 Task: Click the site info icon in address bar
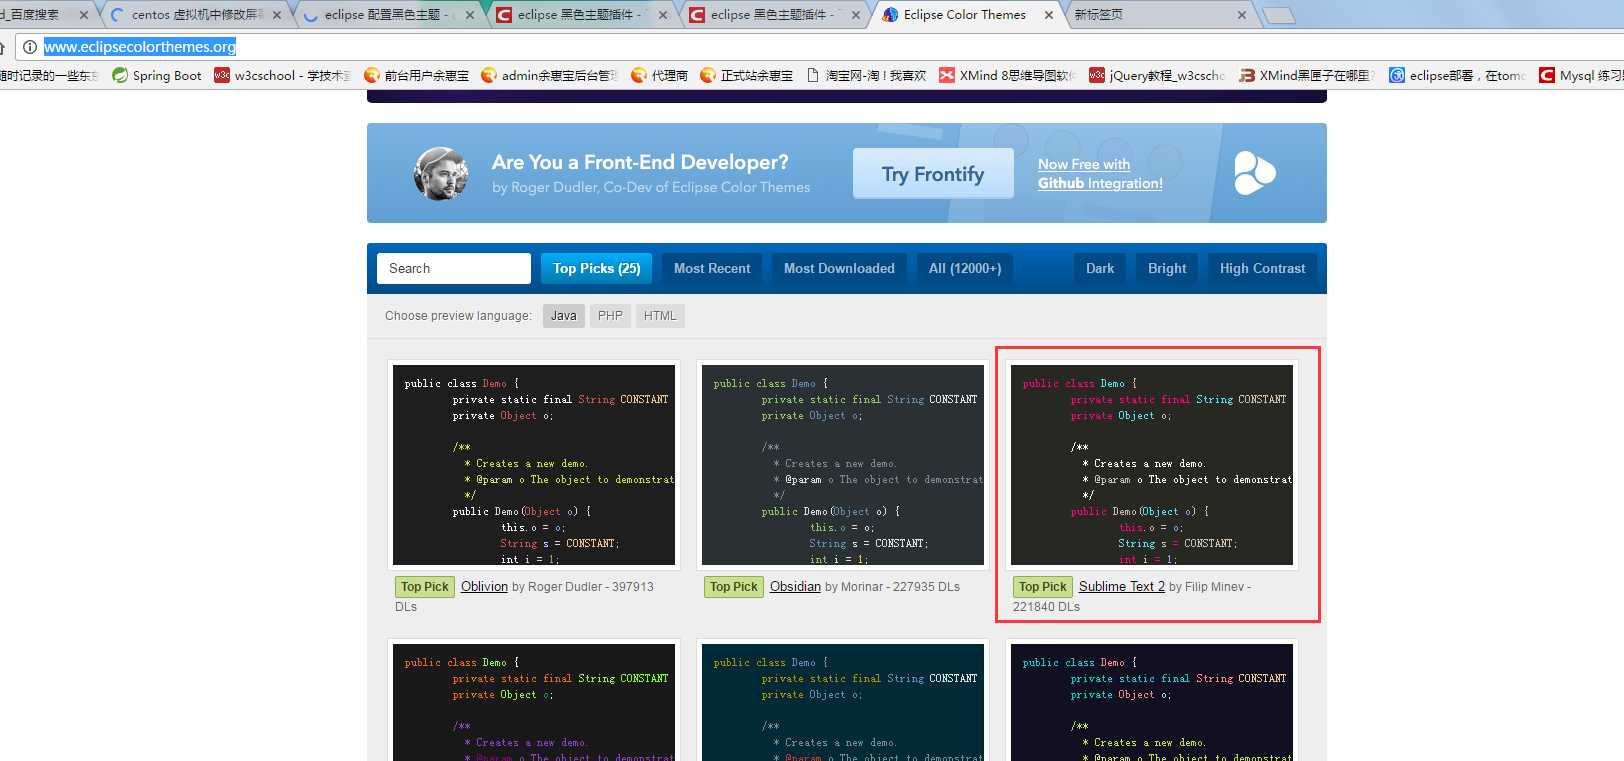[30, 47]
